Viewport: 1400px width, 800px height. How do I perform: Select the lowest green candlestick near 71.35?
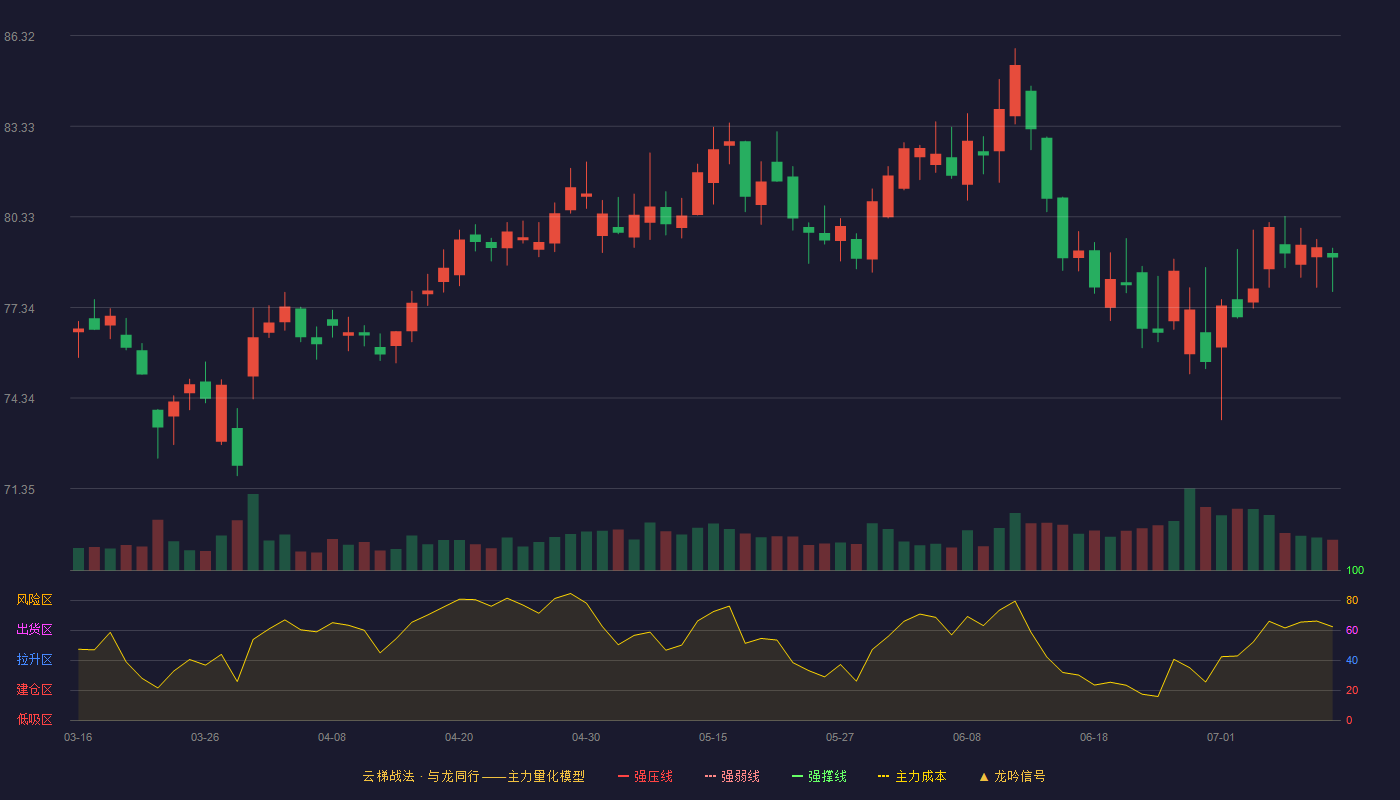click(x=237, y=446)
